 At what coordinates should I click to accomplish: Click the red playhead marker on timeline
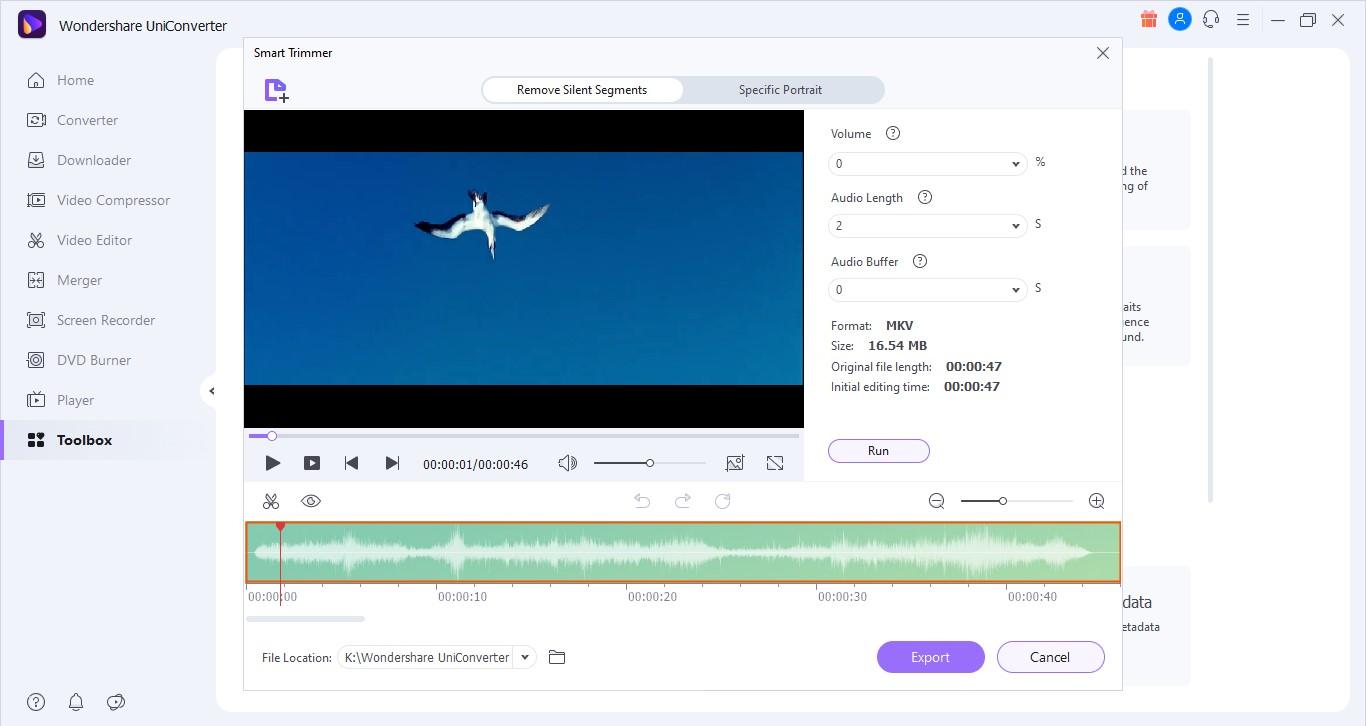pos(280,526)
